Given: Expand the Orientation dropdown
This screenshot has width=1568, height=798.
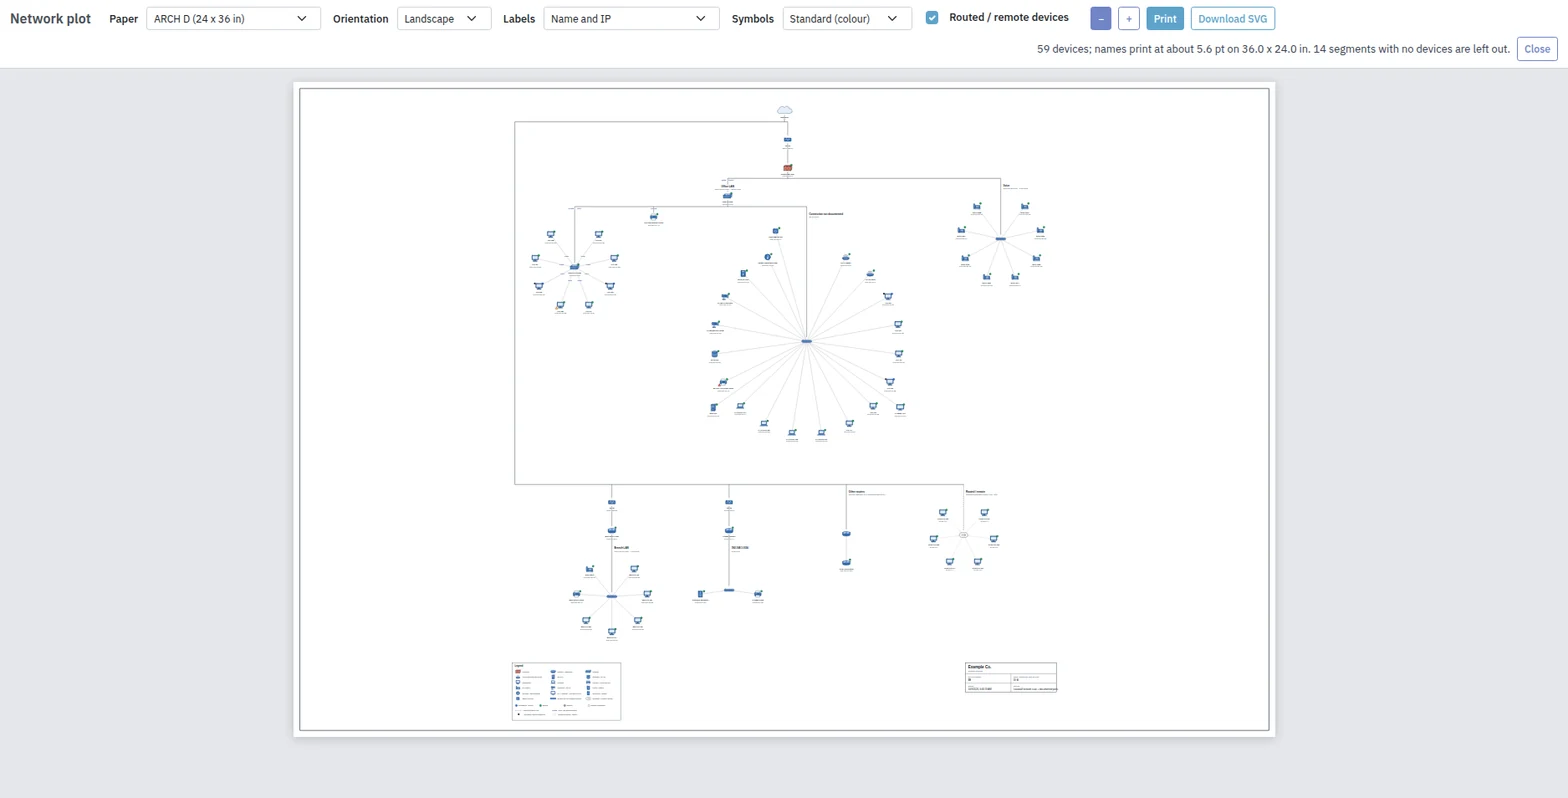Looking at the screenshot, I should coord(444,19).
